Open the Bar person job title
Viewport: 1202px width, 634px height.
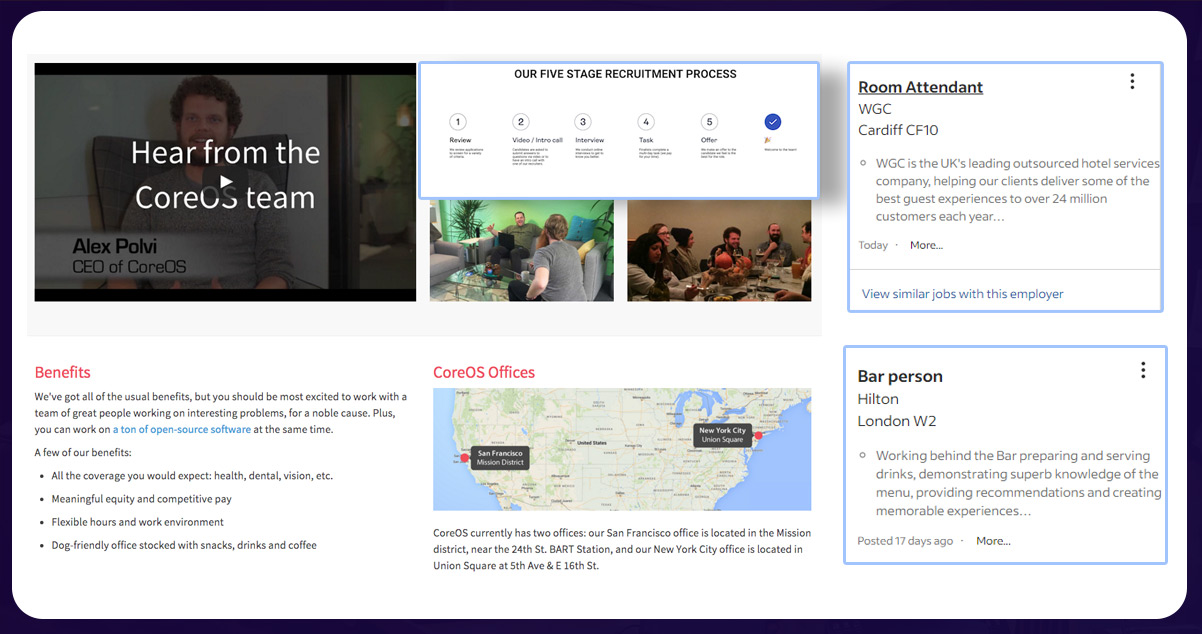(900, 376)
